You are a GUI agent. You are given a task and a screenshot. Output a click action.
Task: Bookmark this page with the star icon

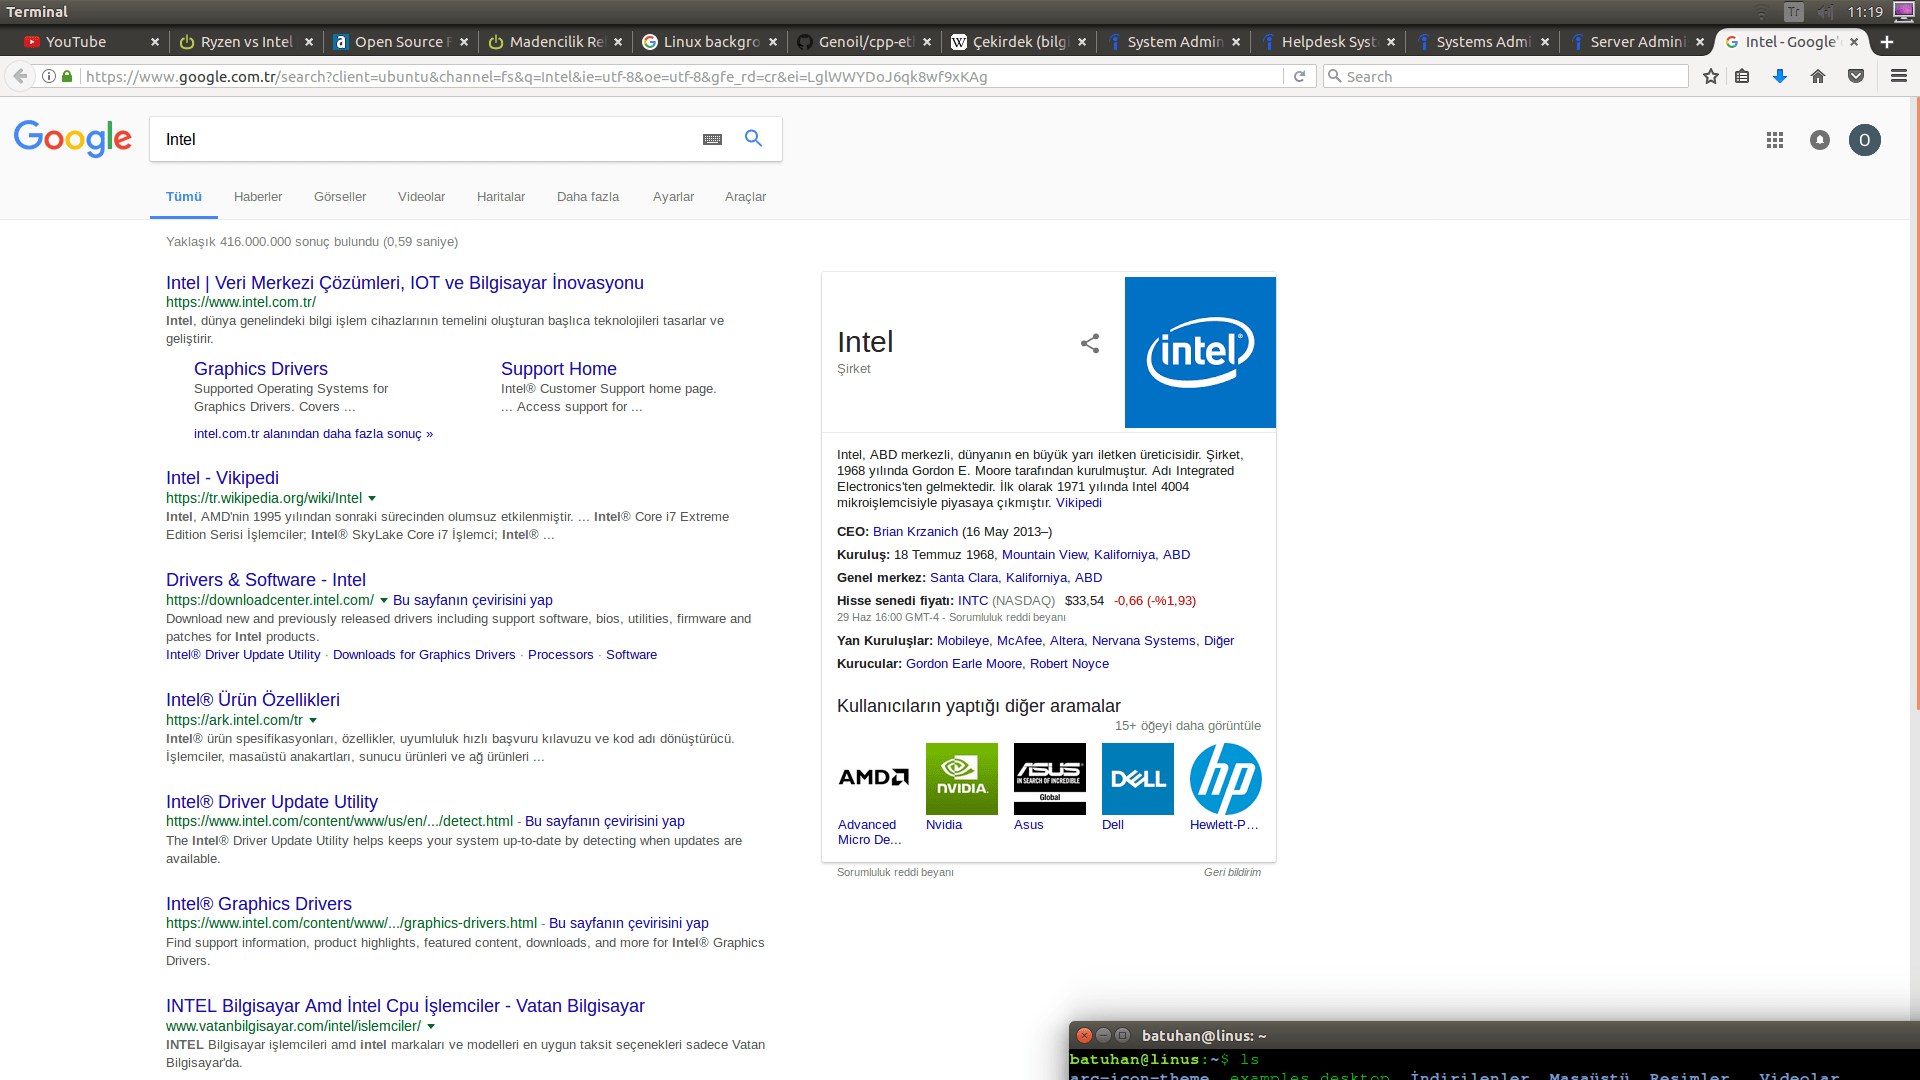tap(1711, 76)
